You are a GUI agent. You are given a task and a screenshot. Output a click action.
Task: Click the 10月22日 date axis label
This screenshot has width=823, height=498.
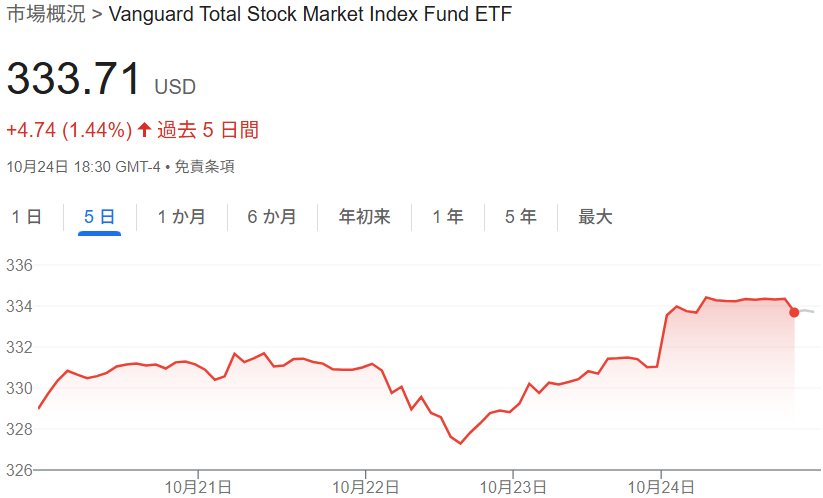[x=365, y=487]
